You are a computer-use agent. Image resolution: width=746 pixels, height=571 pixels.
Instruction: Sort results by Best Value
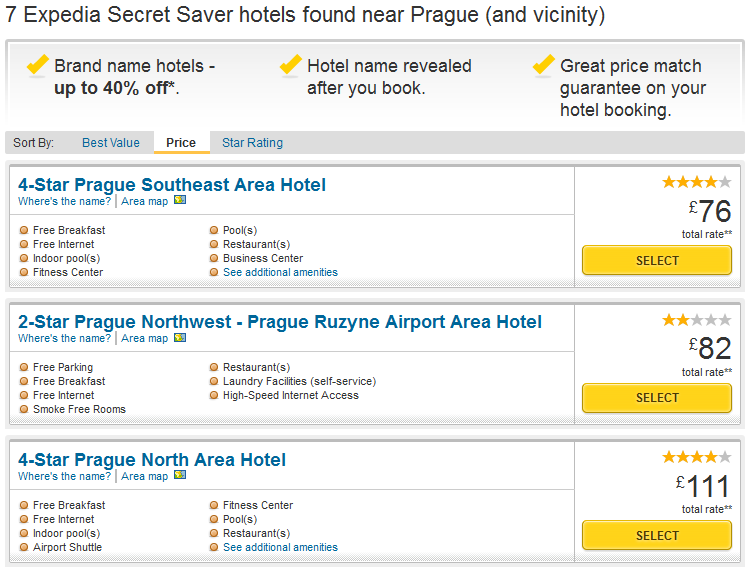[111, 143]
